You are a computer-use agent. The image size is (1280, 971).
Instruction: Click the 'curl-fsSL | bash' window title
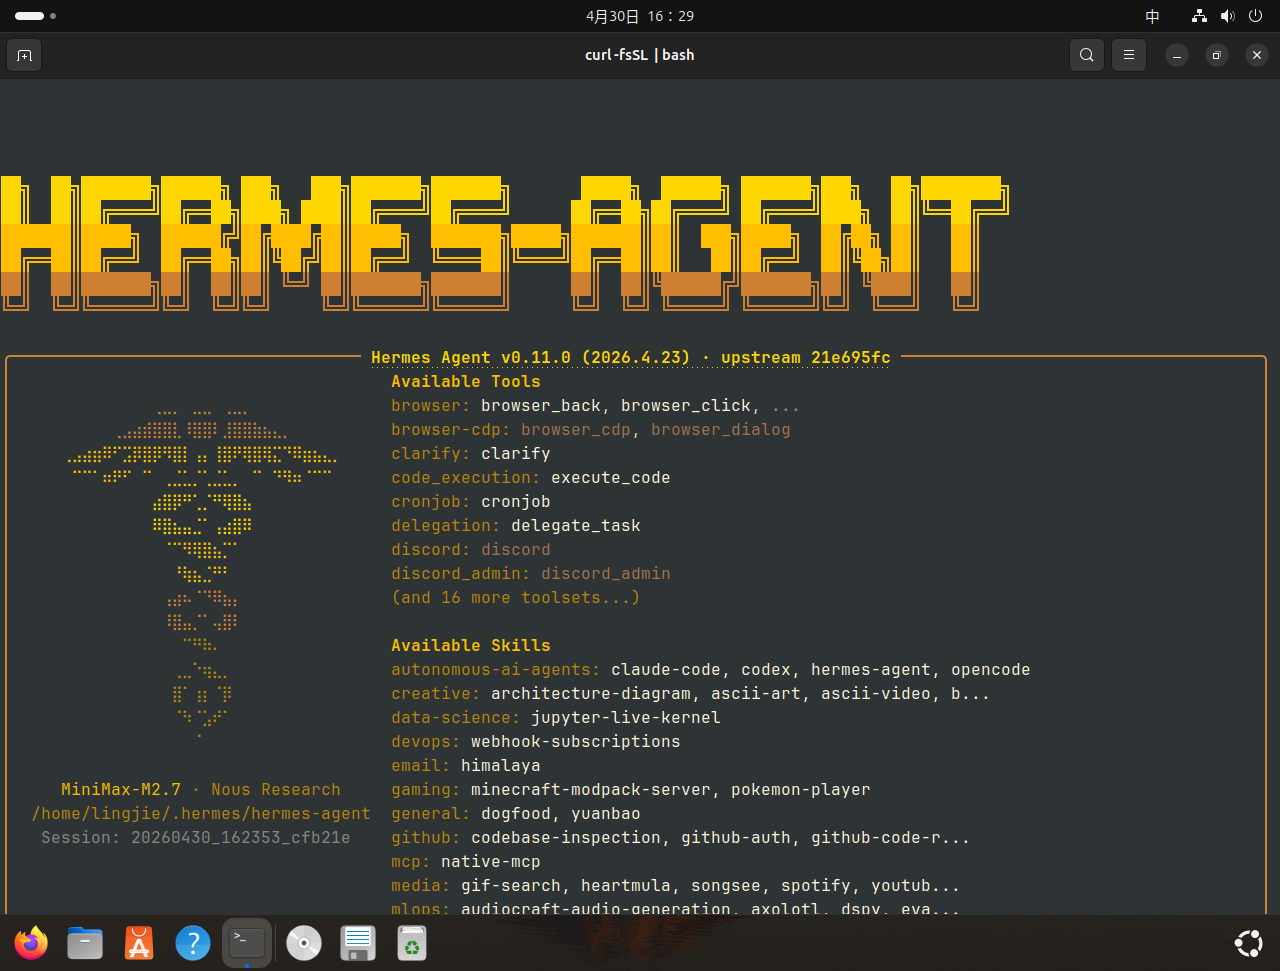[640, 55]
